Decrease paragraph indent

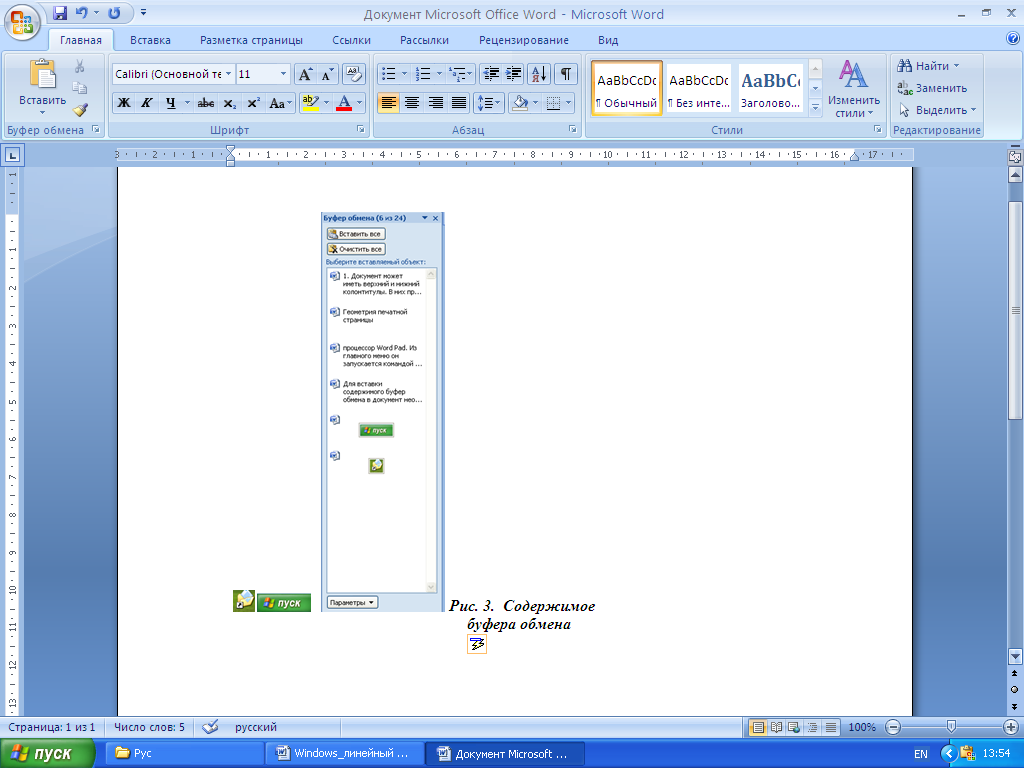tap(491, 74)
